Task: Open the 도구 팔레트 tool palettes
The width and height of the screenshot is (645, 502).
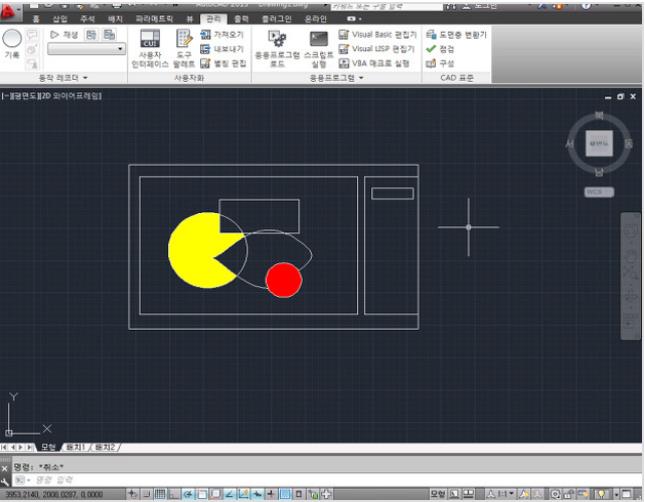Action: tap(184, 49)
